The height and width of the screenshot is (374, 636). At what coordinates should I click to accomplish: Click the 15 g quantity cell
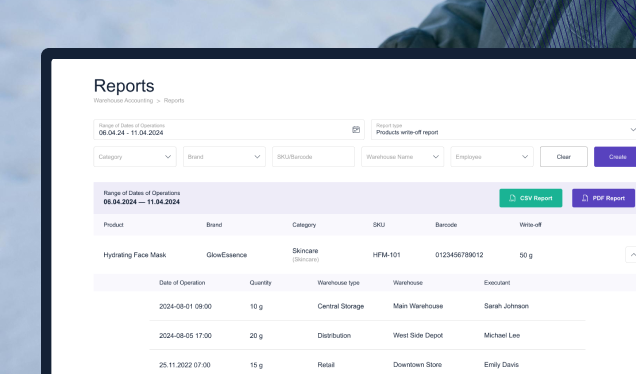256,365
